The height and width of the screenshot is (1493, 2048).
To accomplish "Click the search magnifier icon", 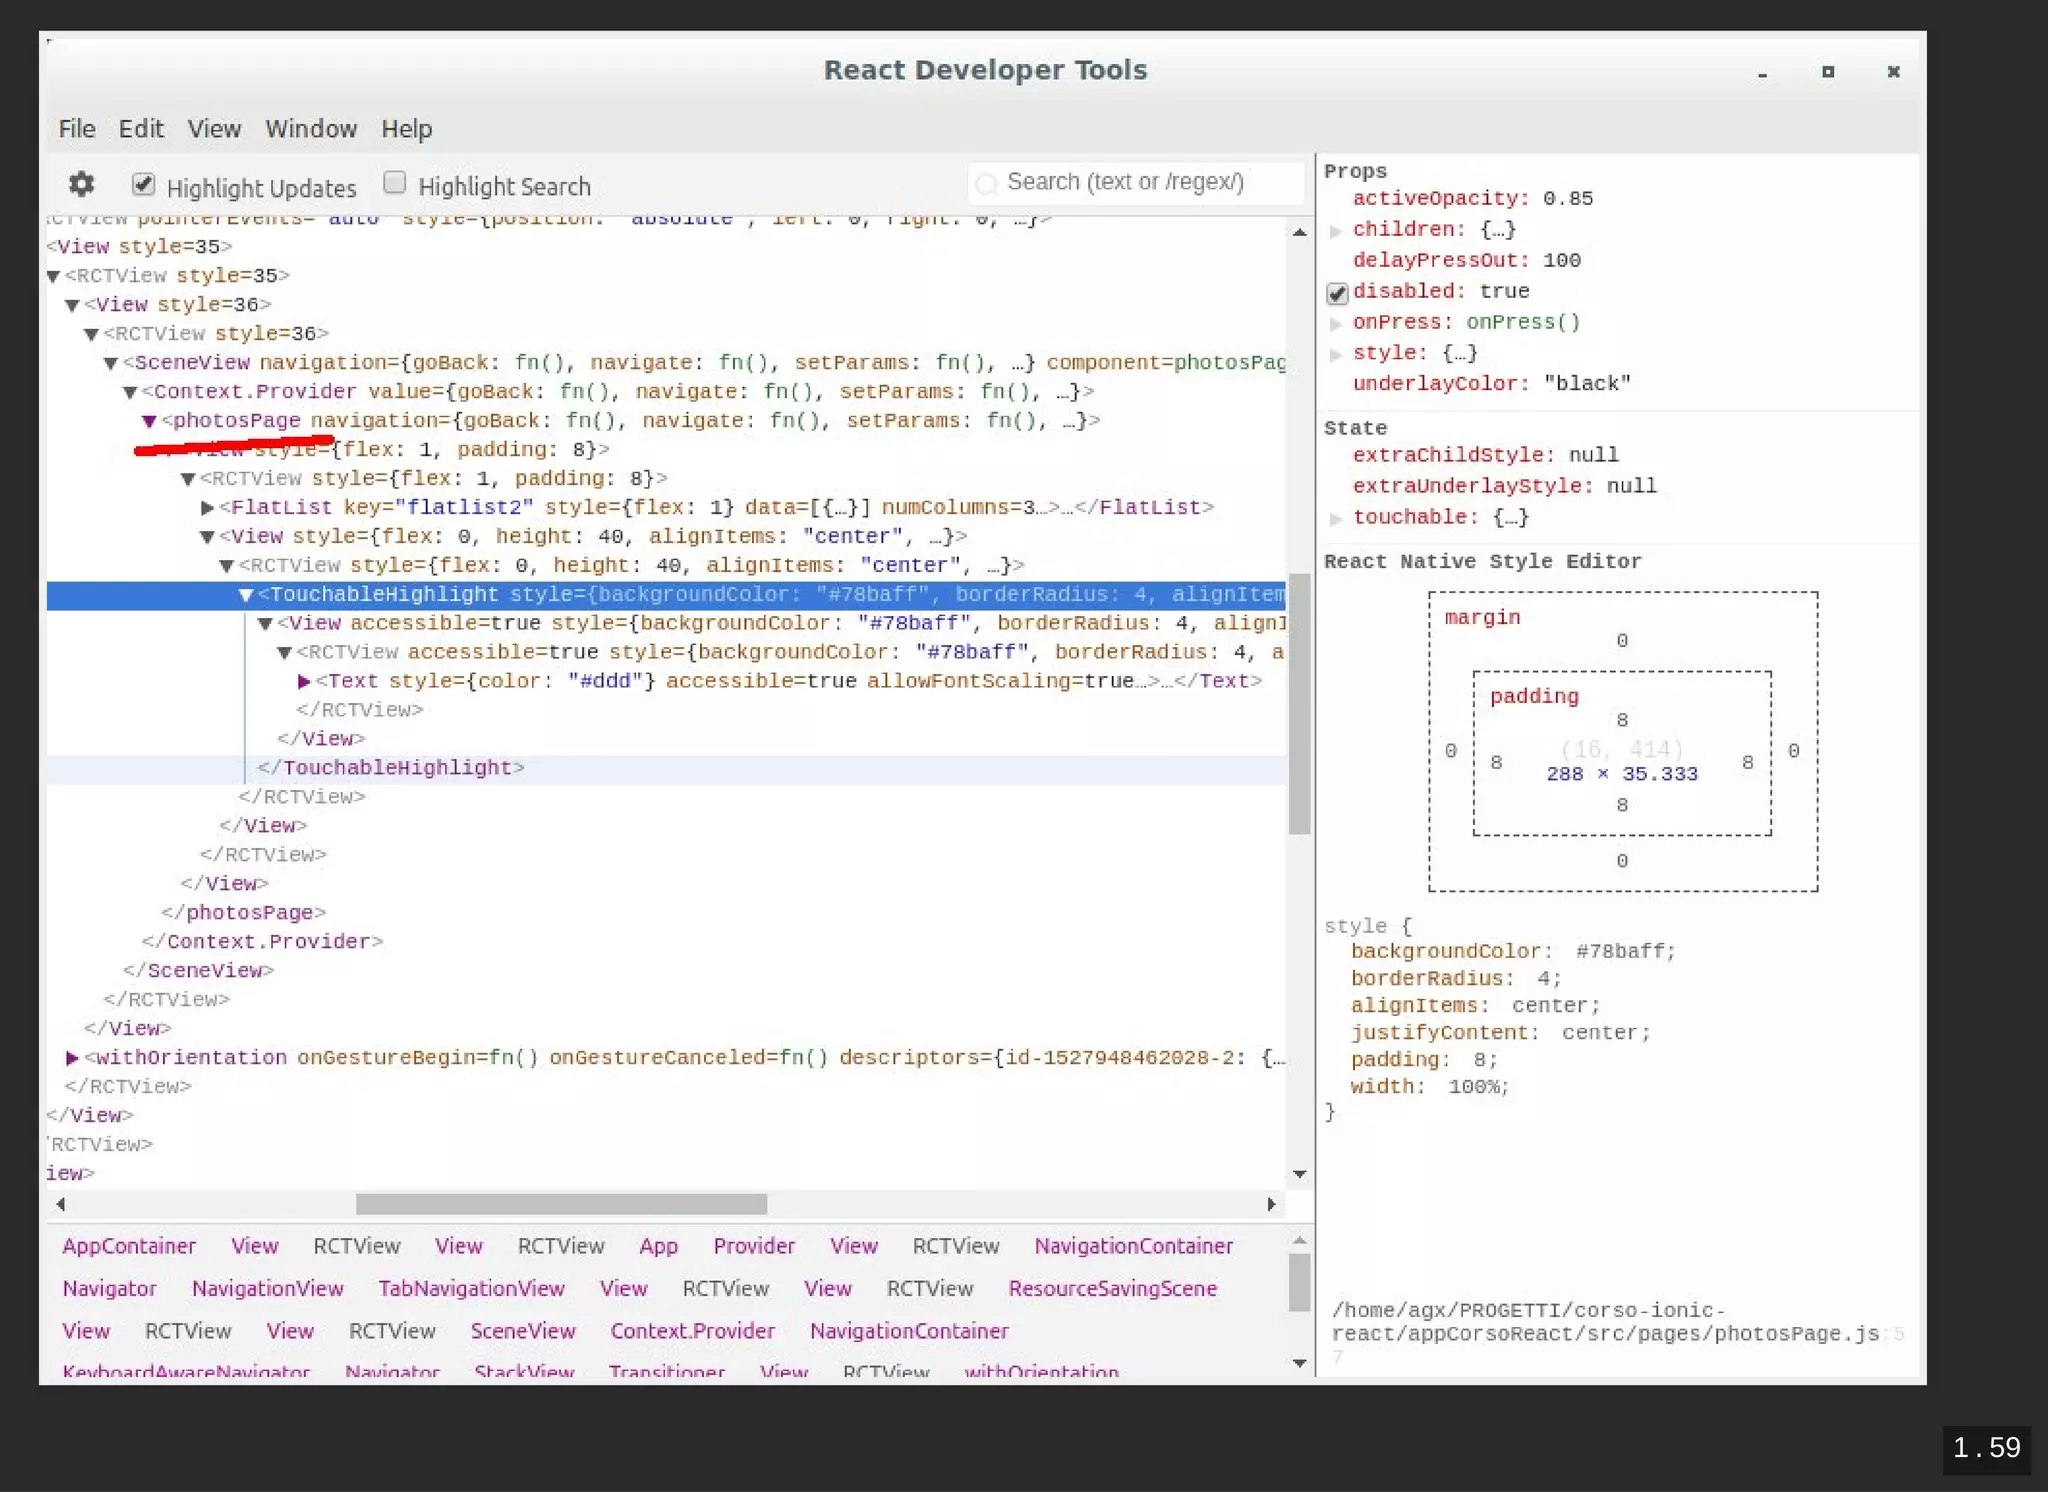I will click(x=986, y=184).
